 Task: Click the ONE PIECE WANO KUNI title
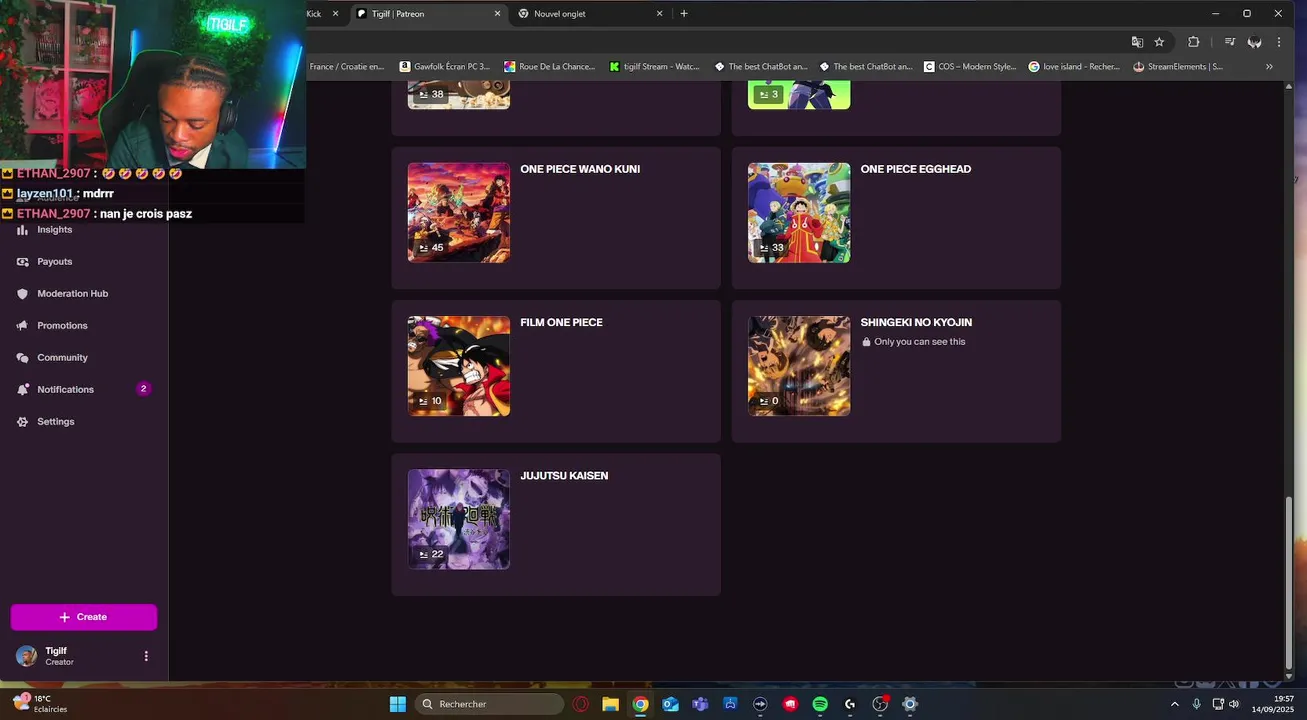click(x=580, y=169)
